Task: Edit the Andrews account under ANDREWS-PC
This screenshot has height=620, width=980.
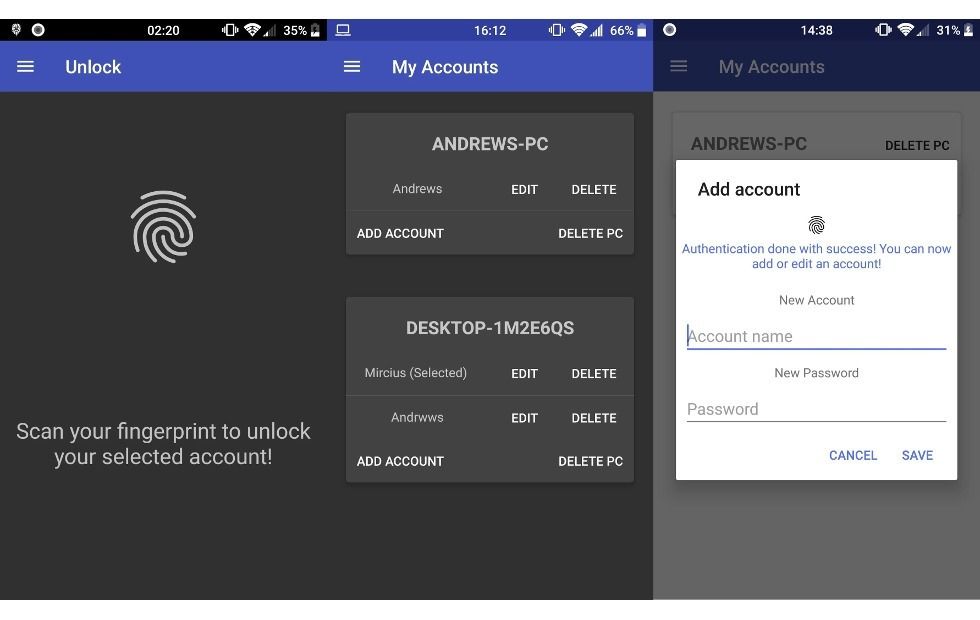Action: click(524, 189)
